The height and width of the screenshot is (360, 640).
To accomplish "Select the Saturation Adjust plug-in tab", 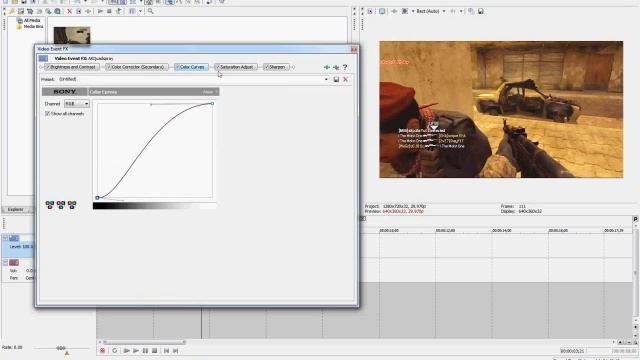I will 236,67.
